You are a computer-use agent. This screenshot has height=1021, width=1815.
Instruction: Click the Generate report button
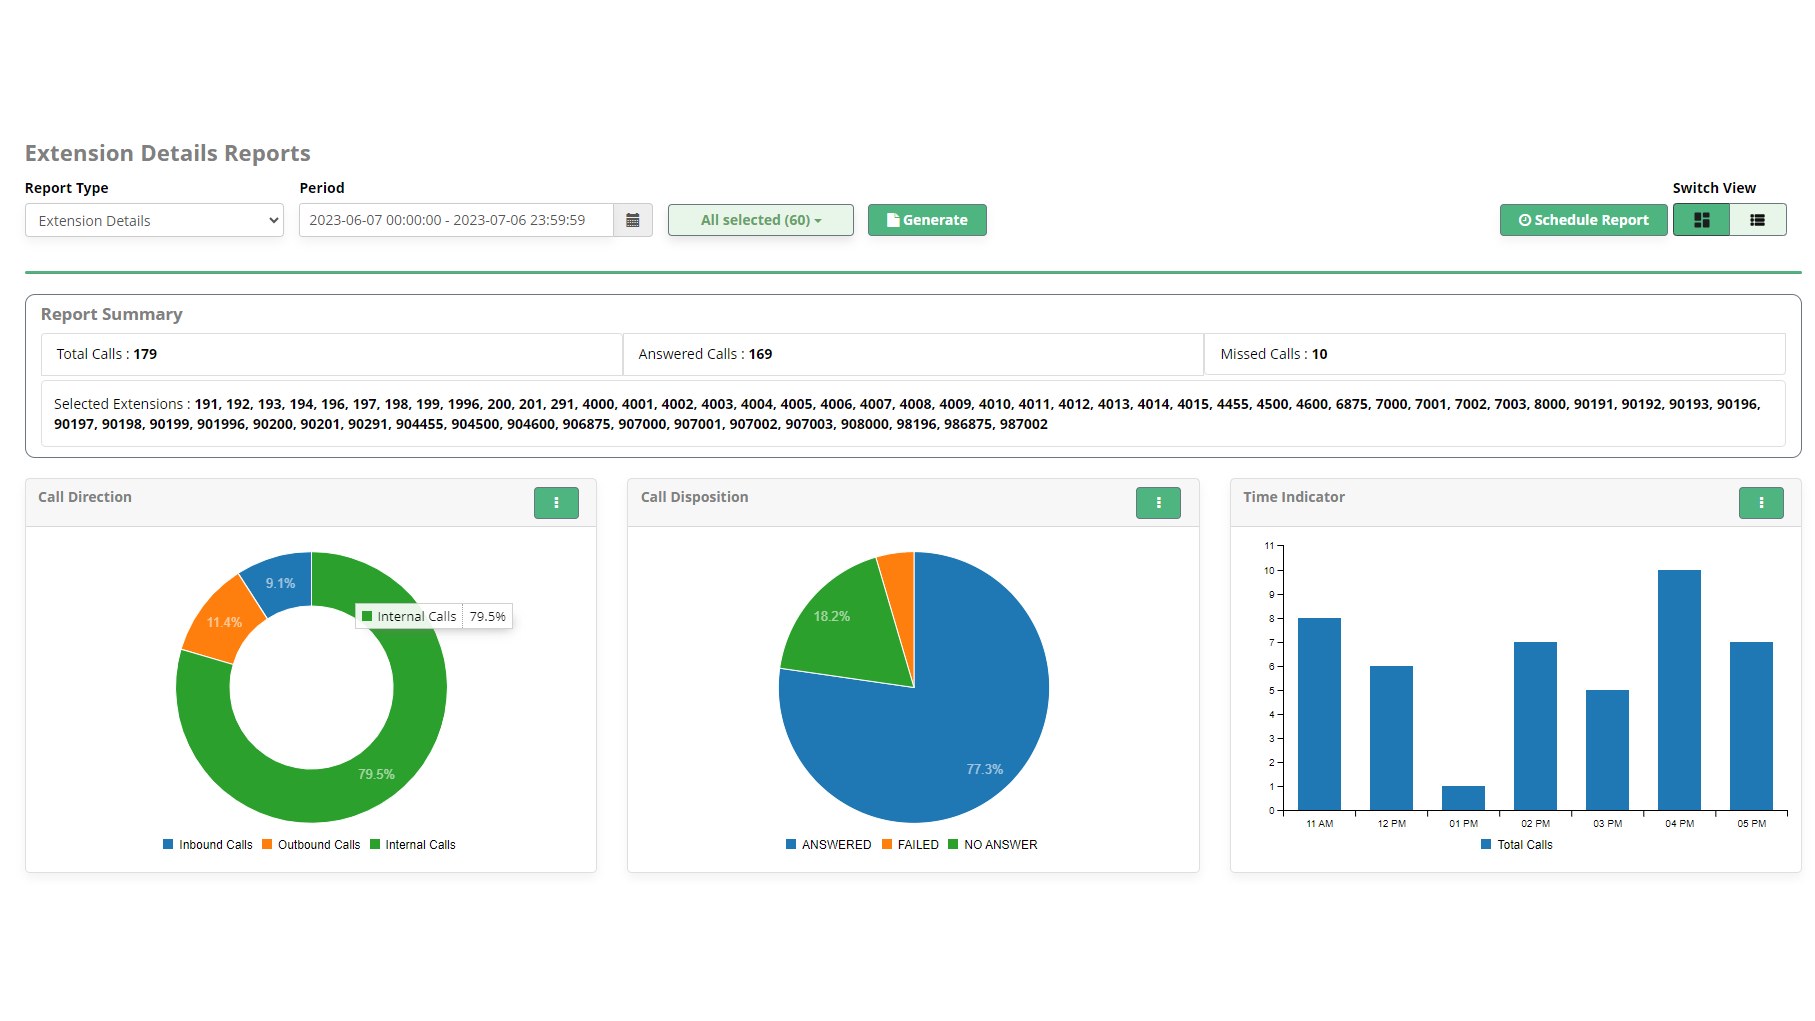tap(927, 220)
